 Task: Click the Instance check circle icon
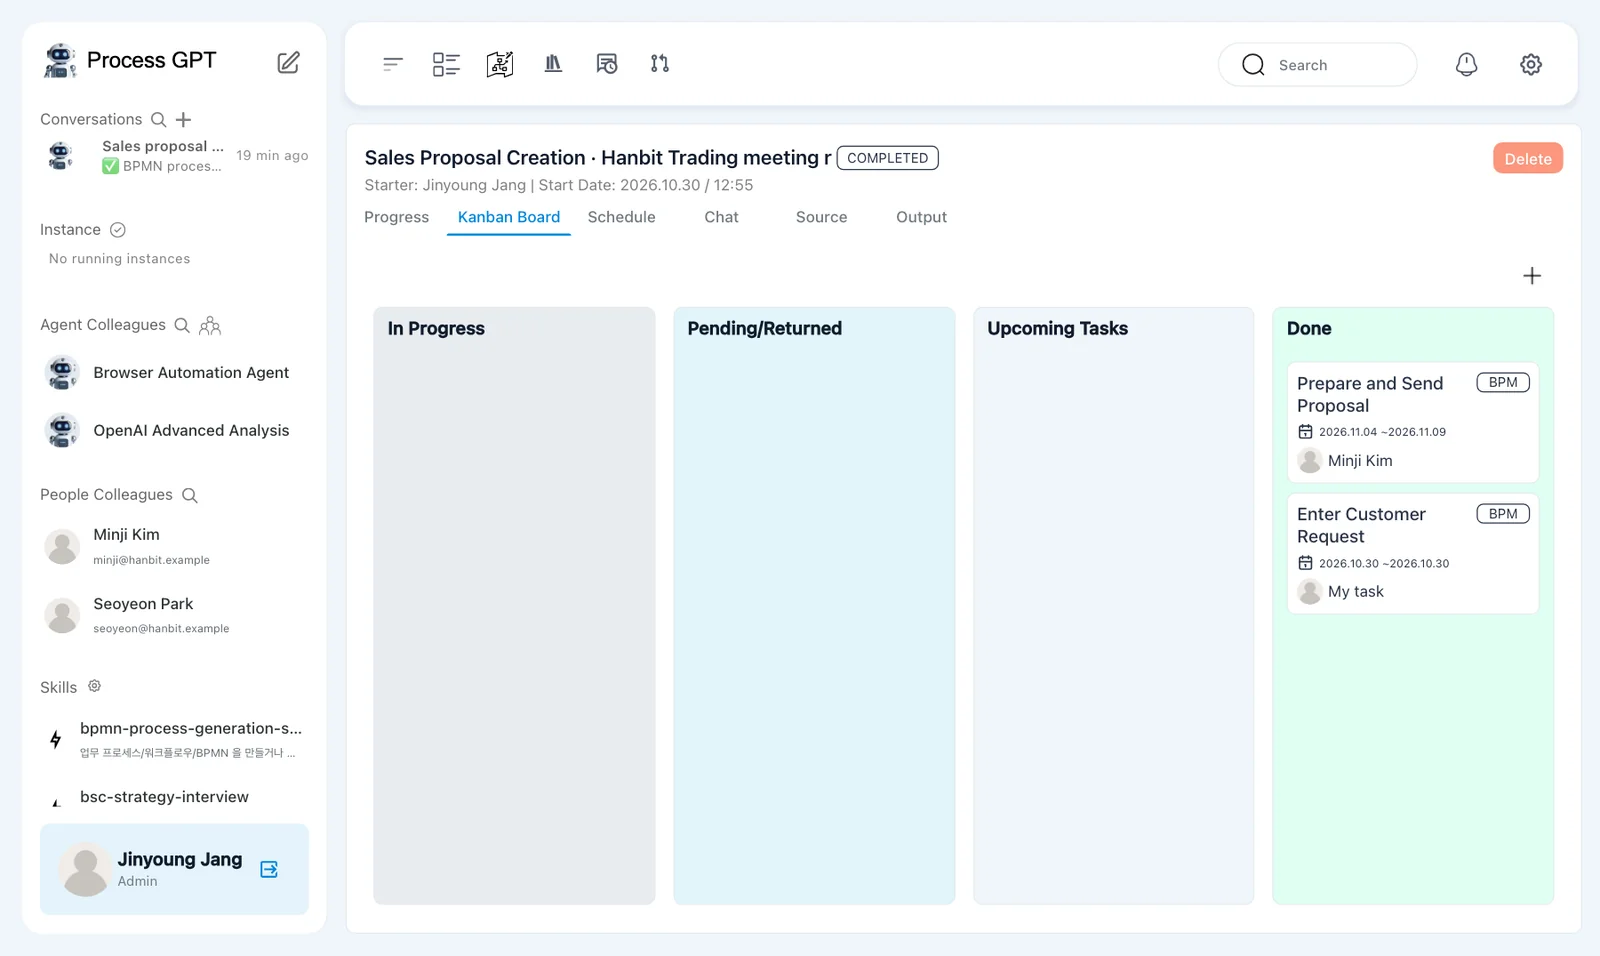click(x=118, y=230)
